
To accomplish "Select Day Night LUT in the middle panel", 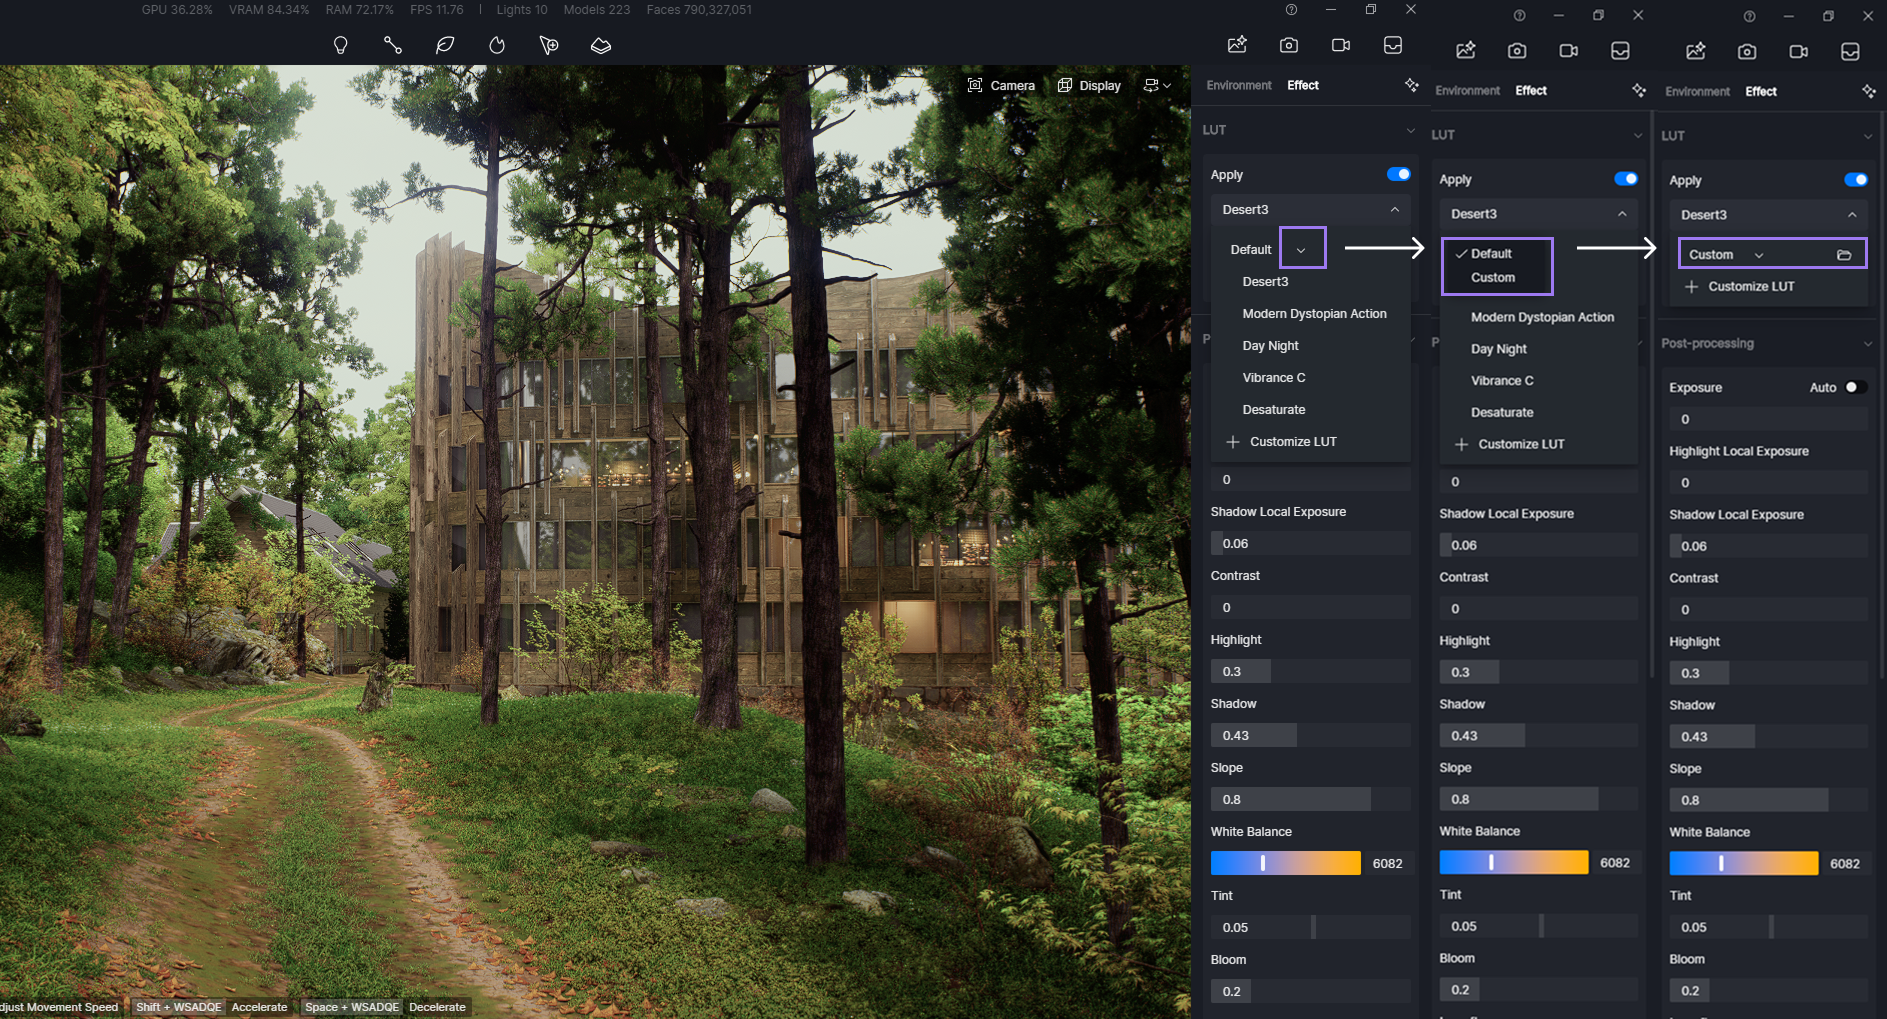I will [x=1499, y=349].
